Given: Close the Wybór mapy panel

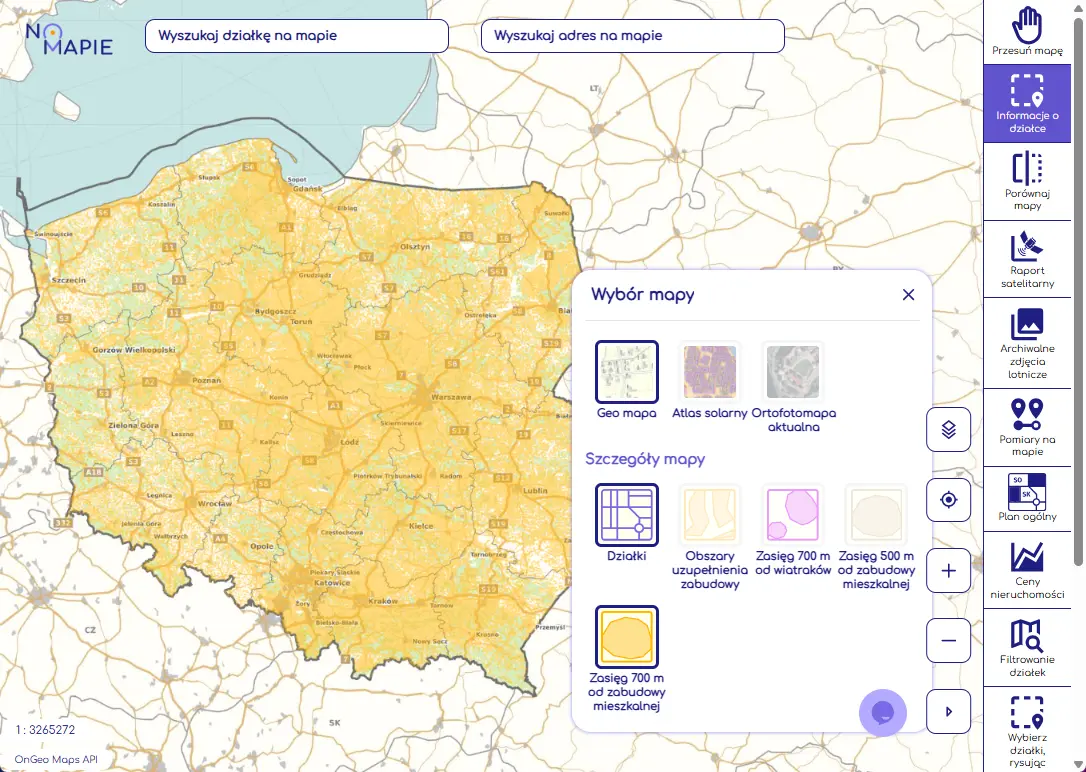Looking at the screenshot, I should coord(908,294).
